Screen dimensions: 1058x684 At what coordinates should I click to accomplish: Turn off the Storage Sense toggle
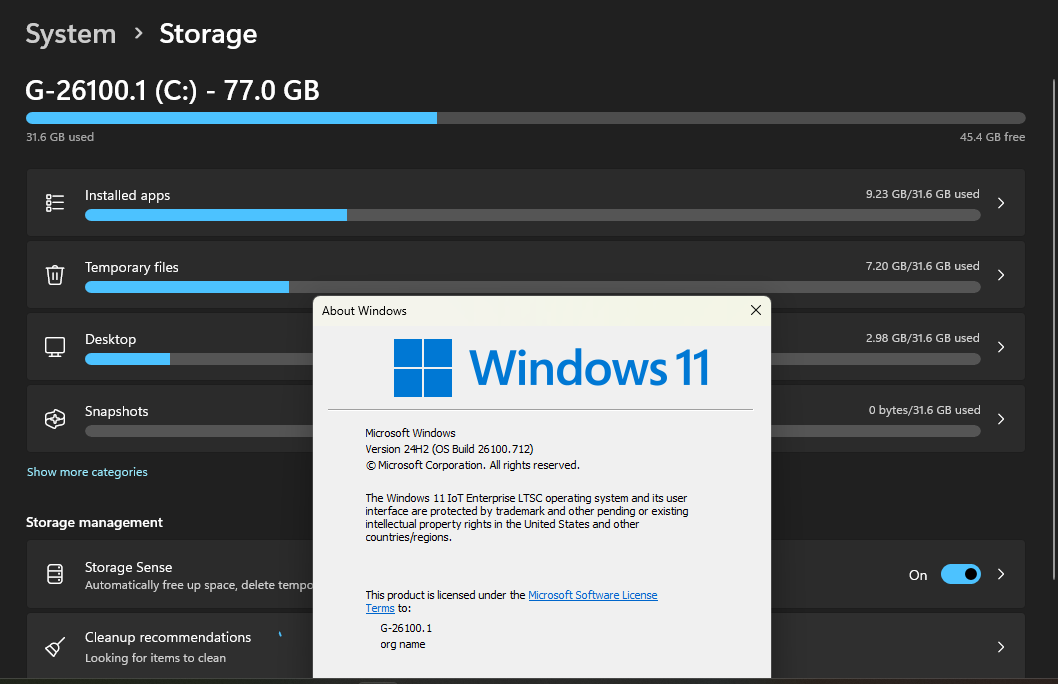pos(960,574)
